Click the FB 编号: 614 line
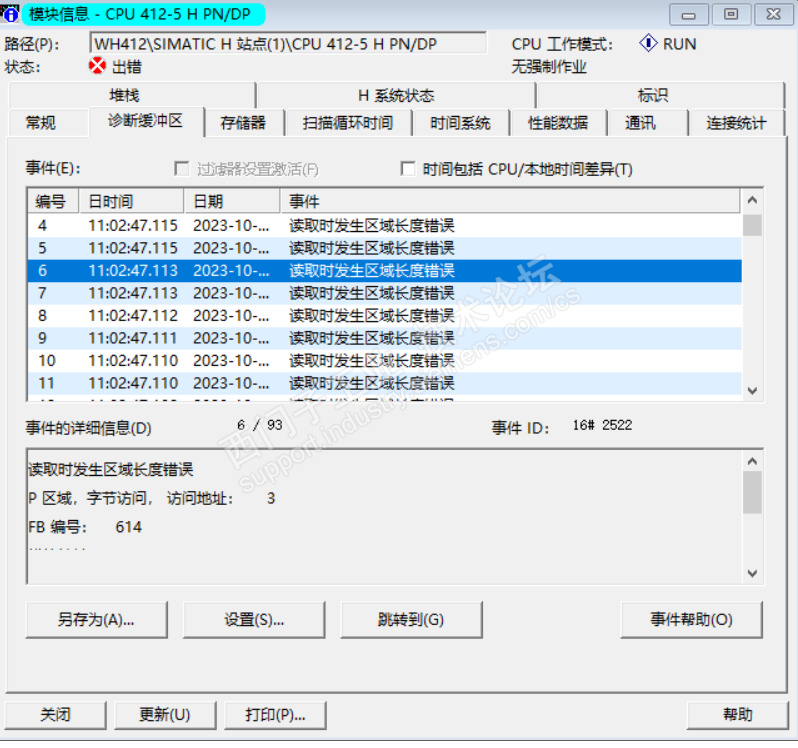Viewport: 798px width, 748px height. (85, 527)
